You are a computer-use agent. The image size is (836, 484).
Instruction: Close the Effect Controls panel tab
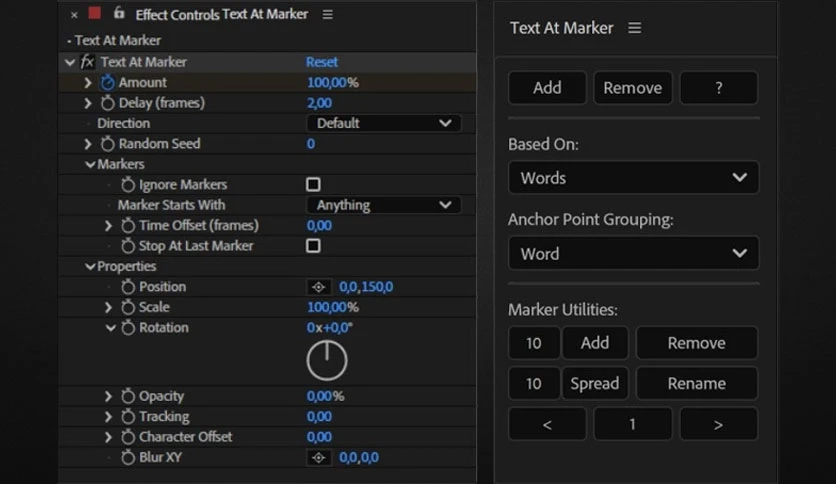pyautogui.click(x=74, y=15)
